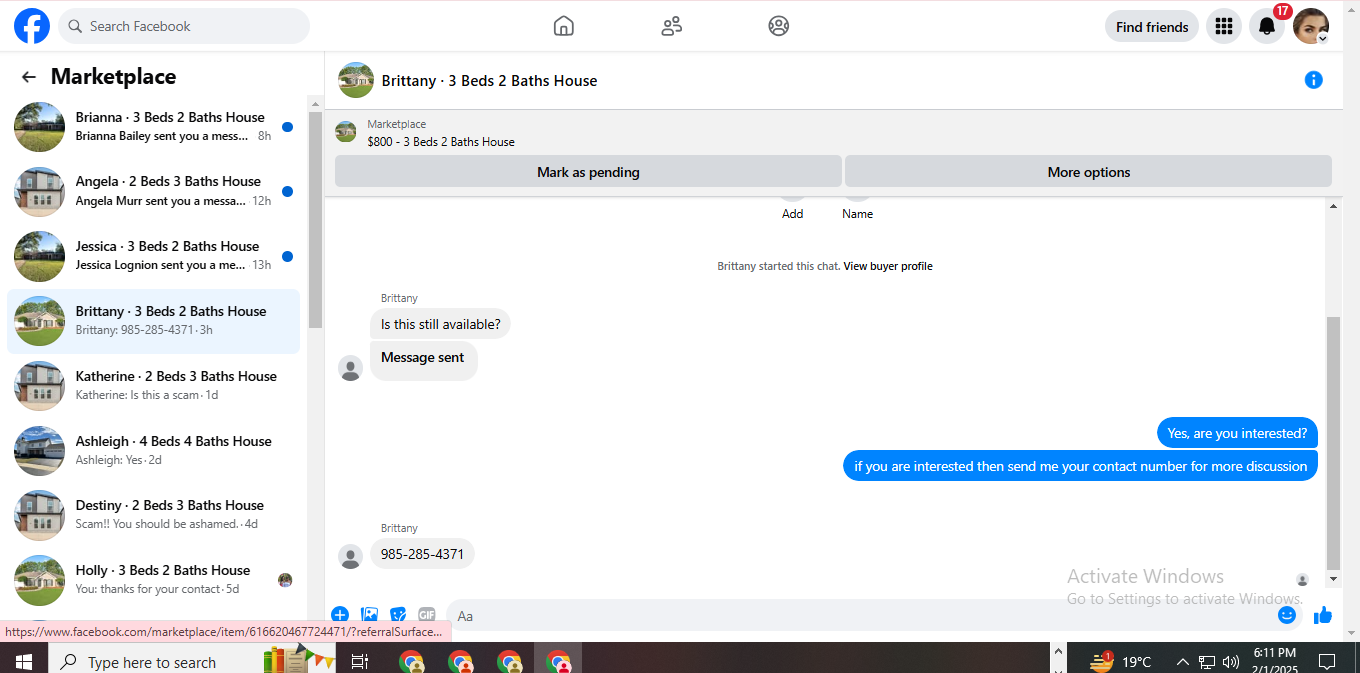This screenshot has height=673, width=1360.
Task: Click the conversation list scrollbar thumb
Action: 315,219
